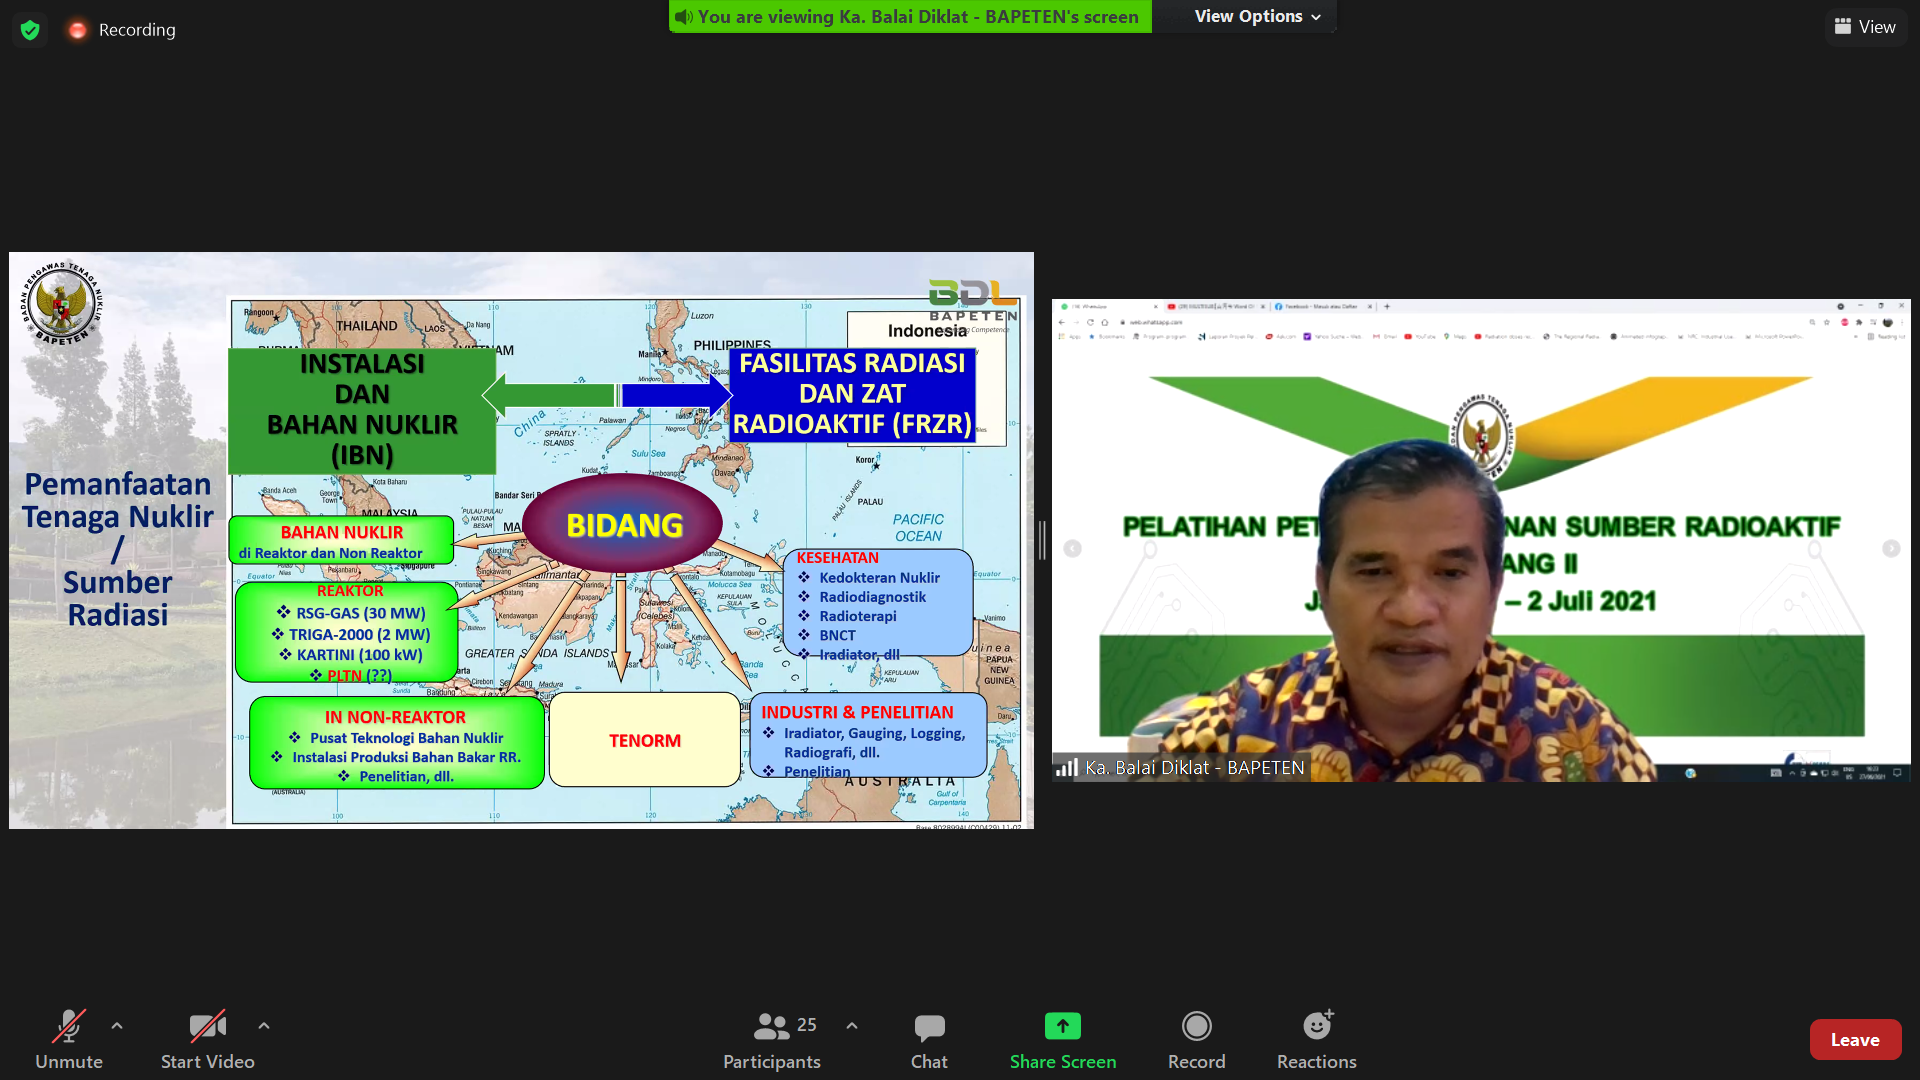The image size is (1920, 1080).
Task: Leave the meeting
Action: (x=1855, y=1040)
